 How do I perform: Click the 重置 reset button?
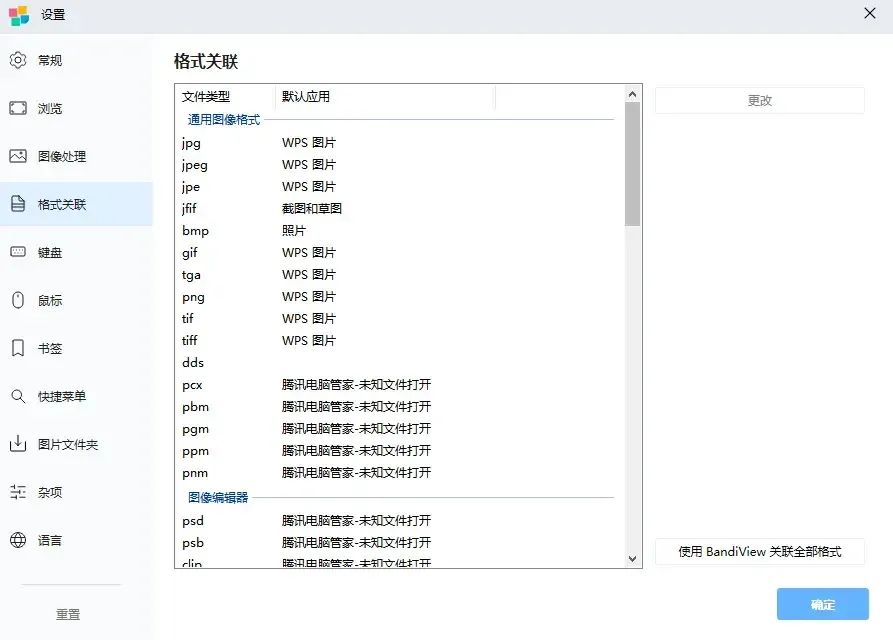pyautogui.click(x=68, y=614)
